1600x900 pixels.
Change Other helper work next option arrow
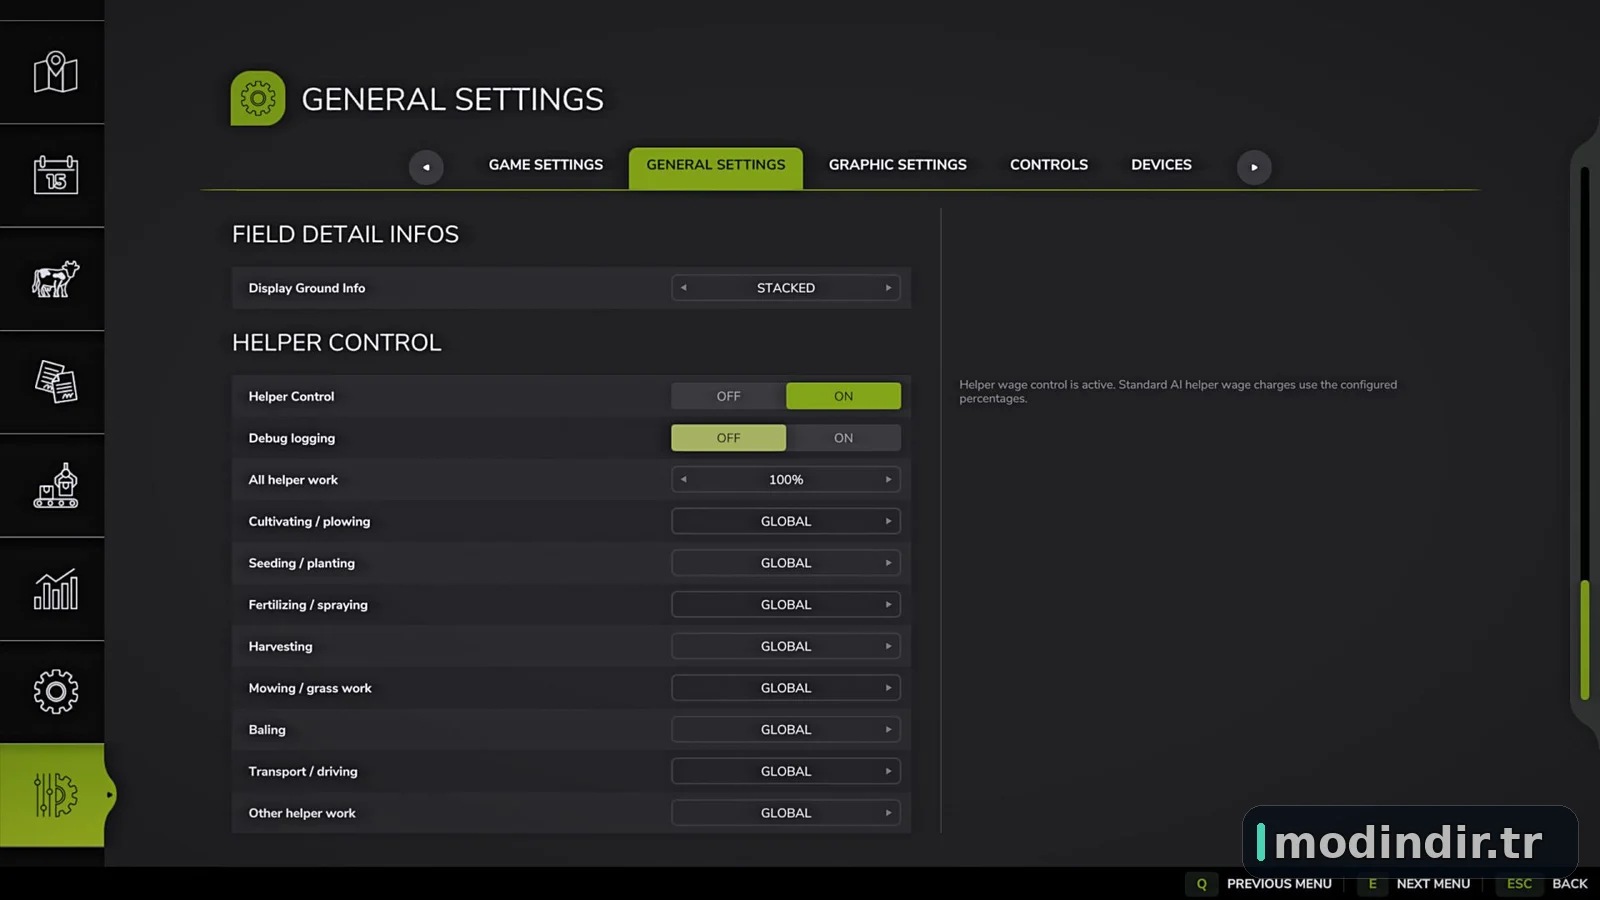888,813
